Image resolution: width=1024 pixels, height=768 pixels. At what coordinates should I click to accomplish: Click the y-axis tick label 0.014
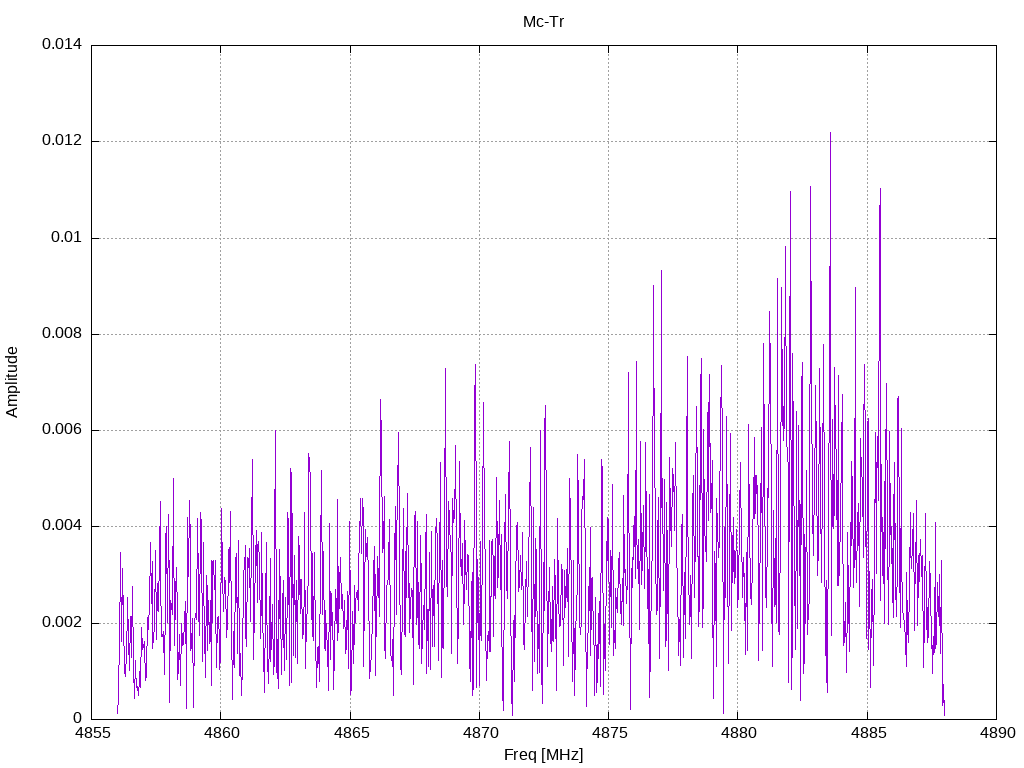click(62, 44)
